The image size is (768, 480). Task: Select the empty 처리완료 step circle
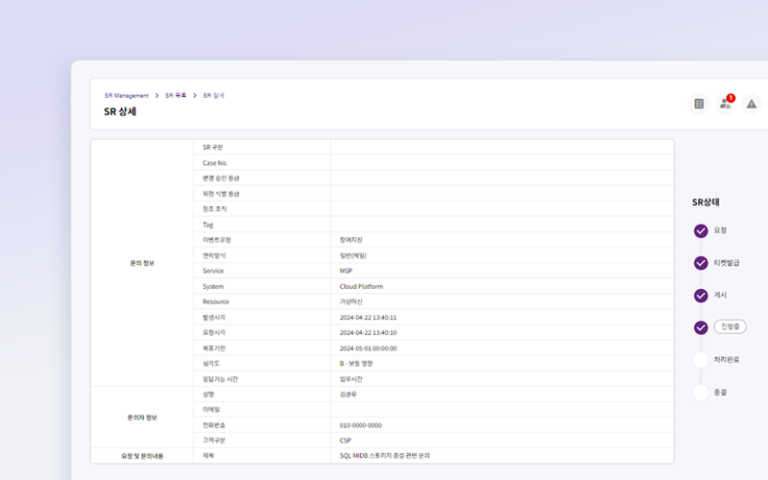(x=701, y=359)
